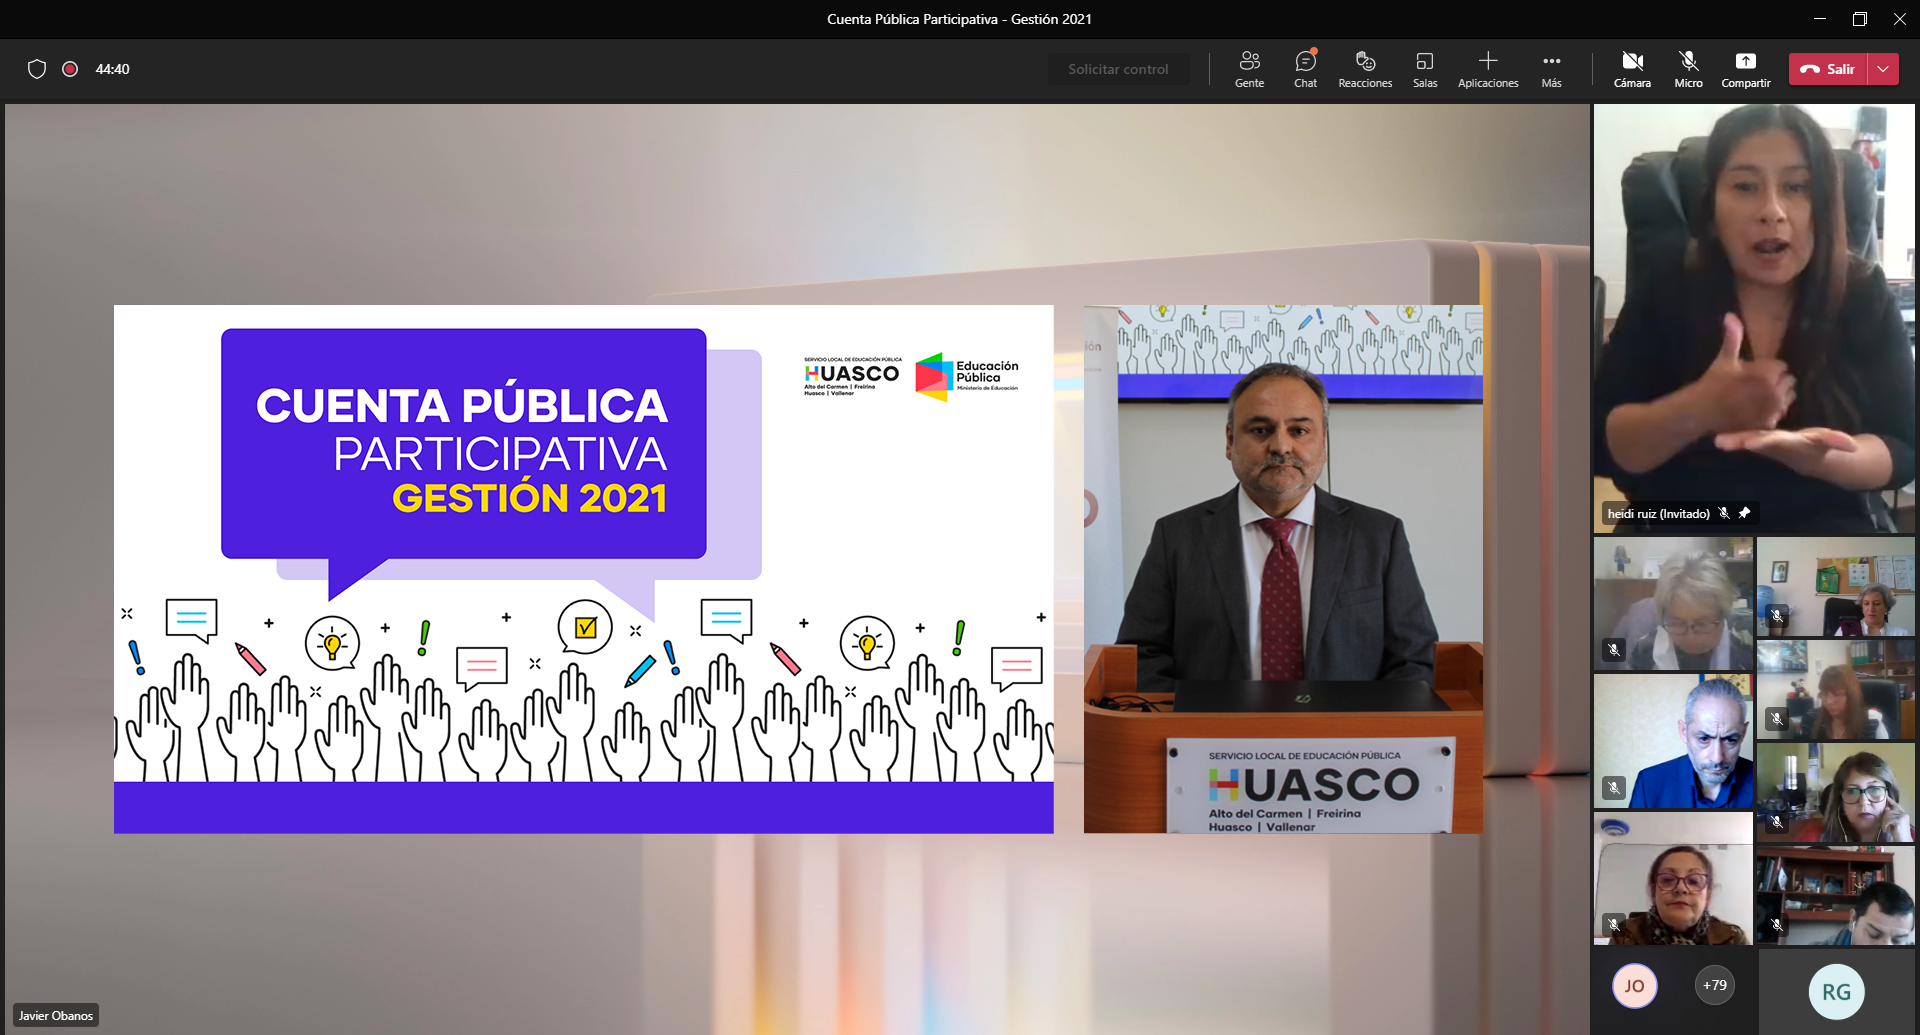
Task: Open the Más more options menu
Action: pyautogui.click(x=1551, y=69)
